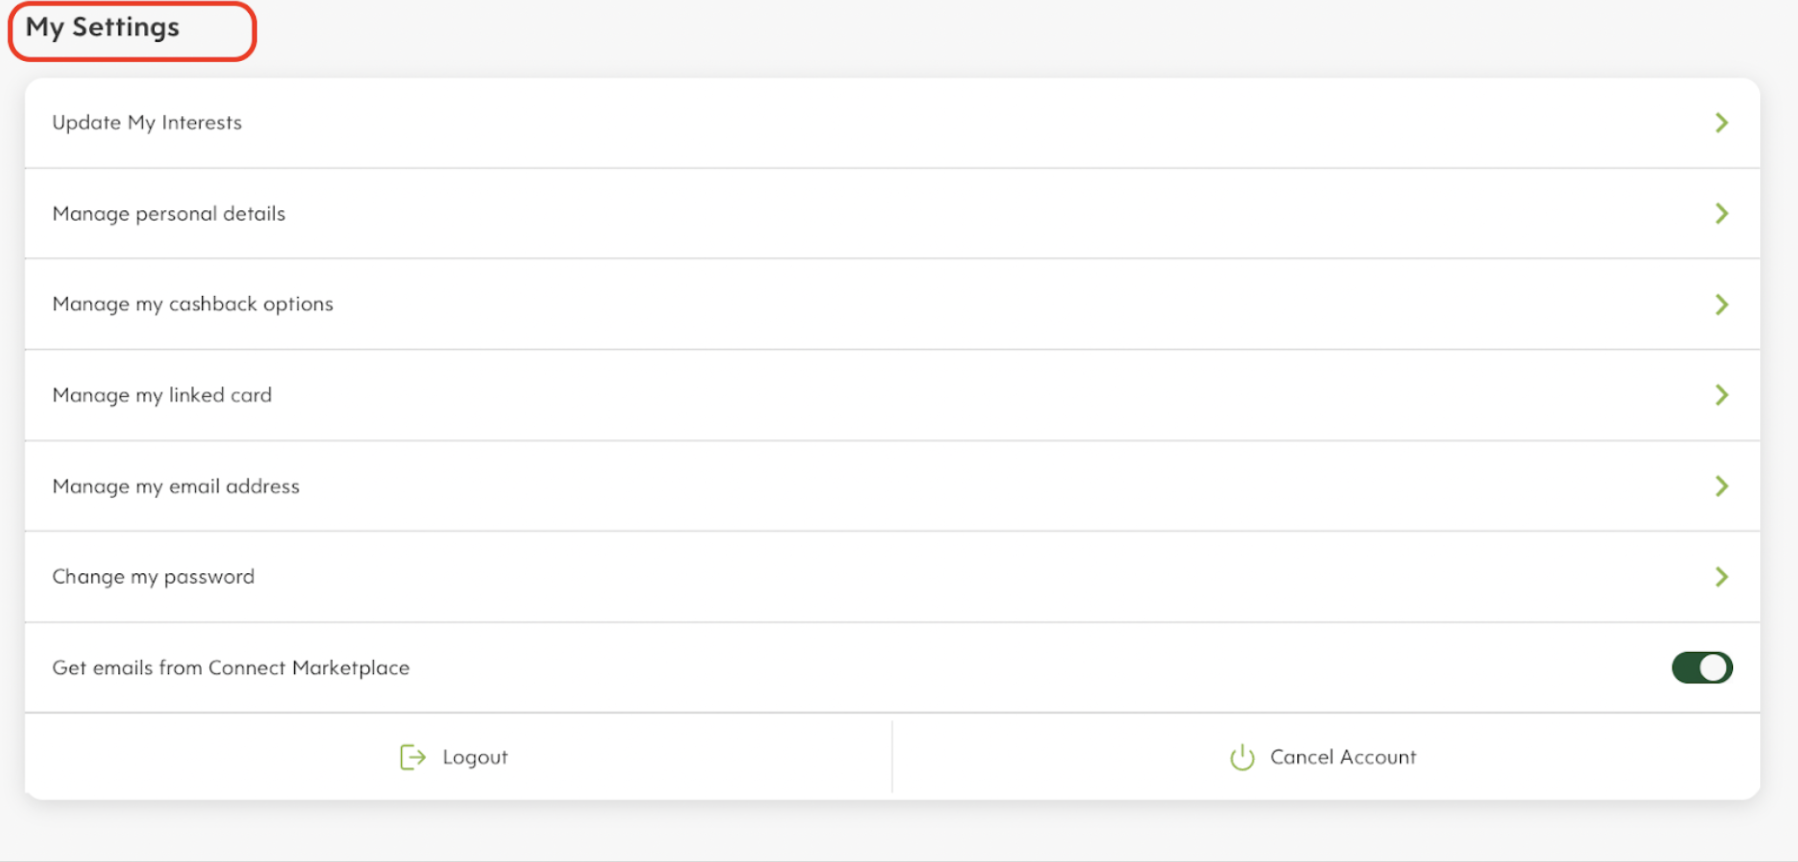Click the Get emails from Connect Marketplace label
This screenshot has width=1798, height=862.
click(231, 668)
